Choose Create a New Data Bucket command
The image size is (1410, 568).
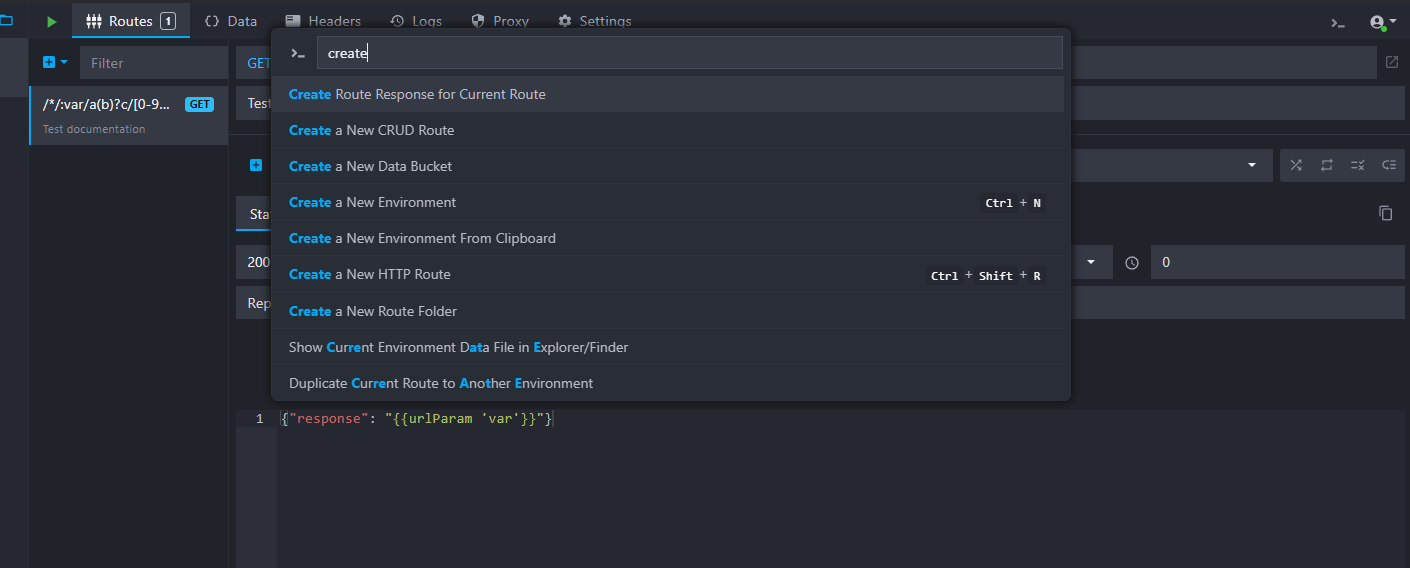[370, 166]
